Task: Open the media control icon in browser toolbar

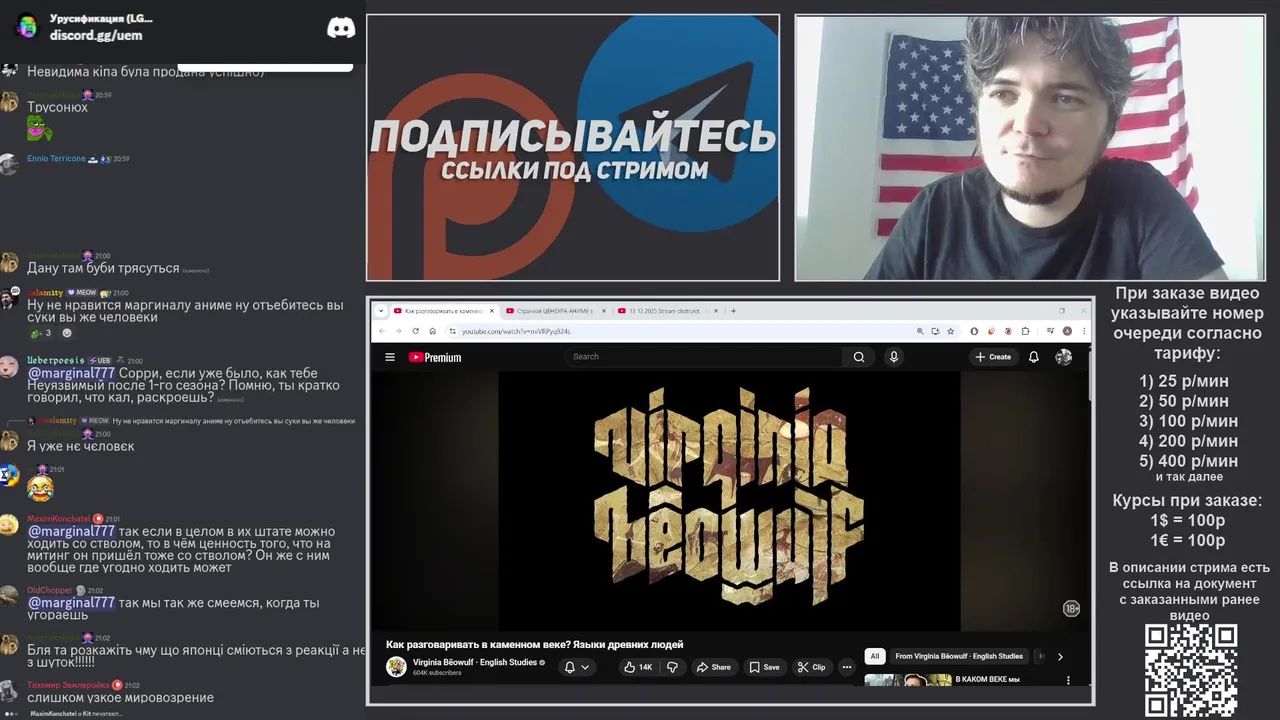Action: 1050,331
